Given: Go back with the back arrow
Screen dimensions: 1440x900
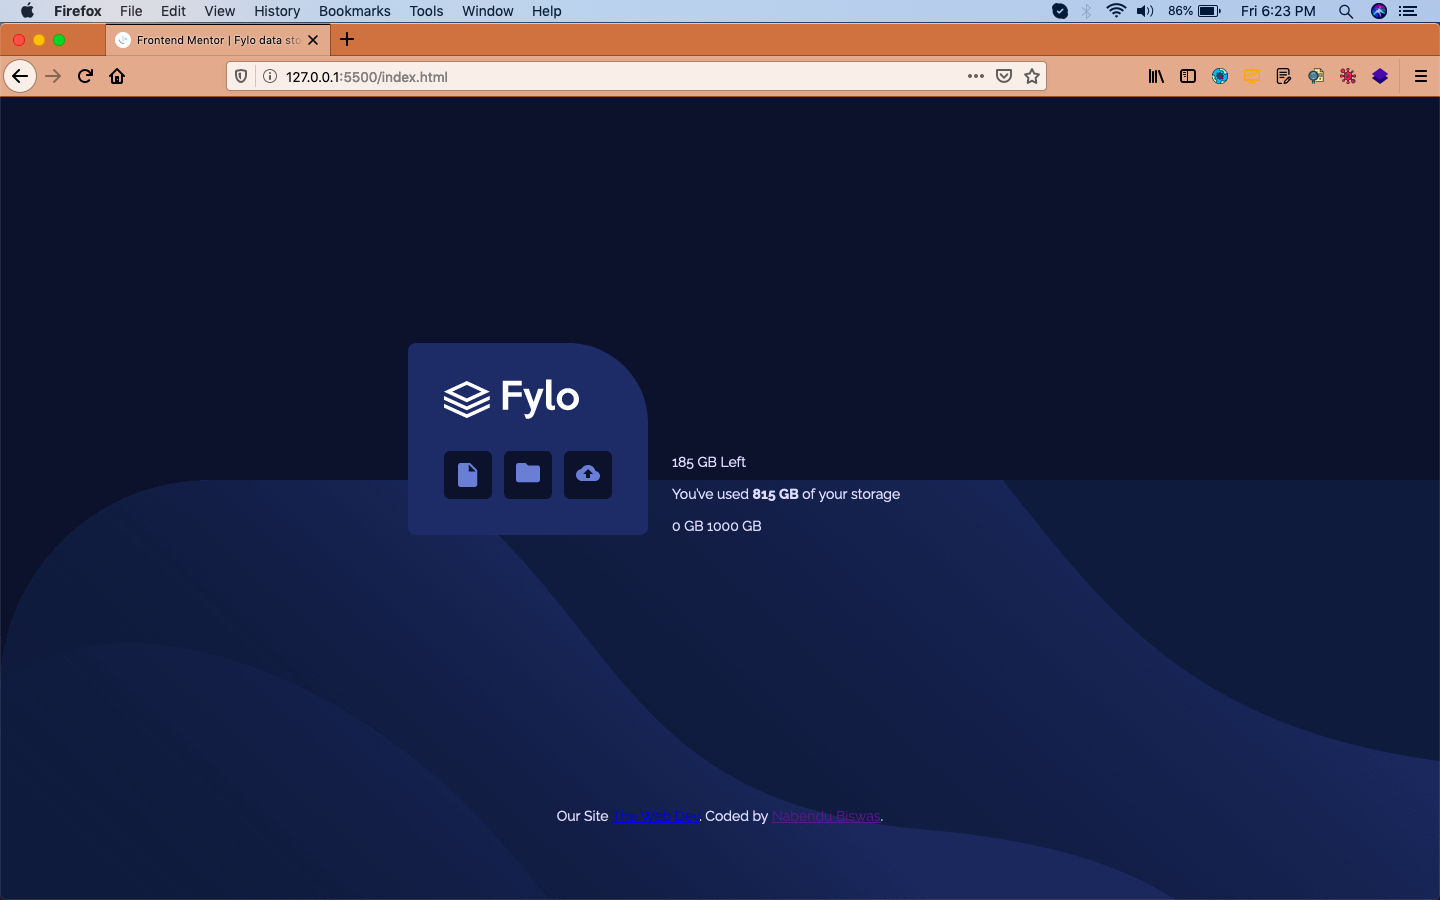Looking at the screenshot, I should 20,76.
